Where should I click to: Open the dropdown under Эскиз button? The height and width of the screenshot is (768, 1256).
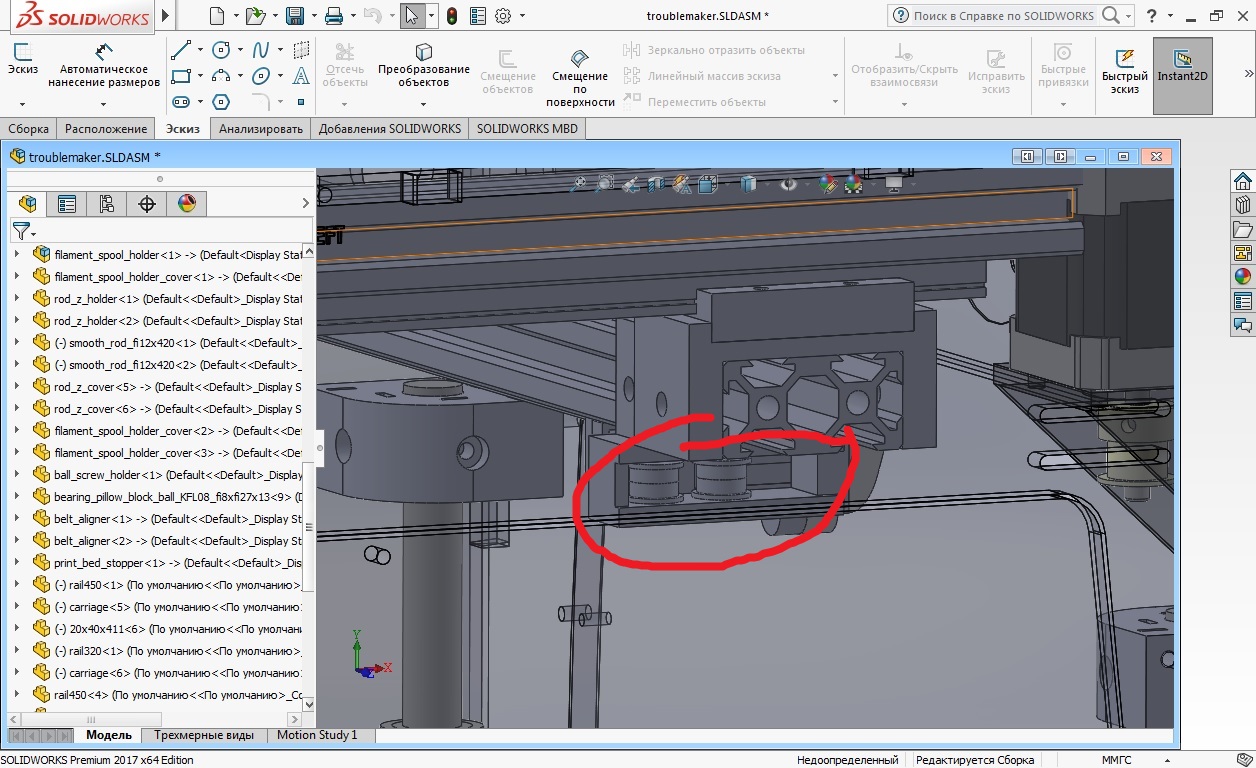(x=22, y=103)
